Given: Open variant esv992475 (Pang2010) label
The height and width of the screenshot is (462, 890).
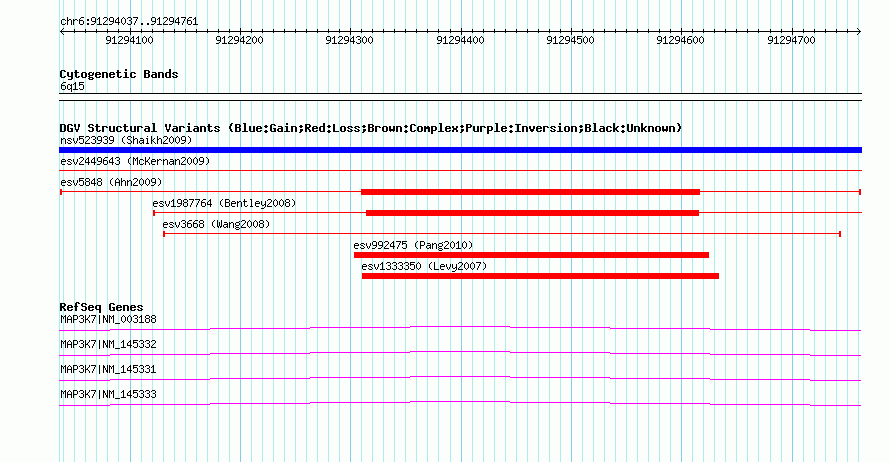Looking at the screenshot, I should click(413, 245).
